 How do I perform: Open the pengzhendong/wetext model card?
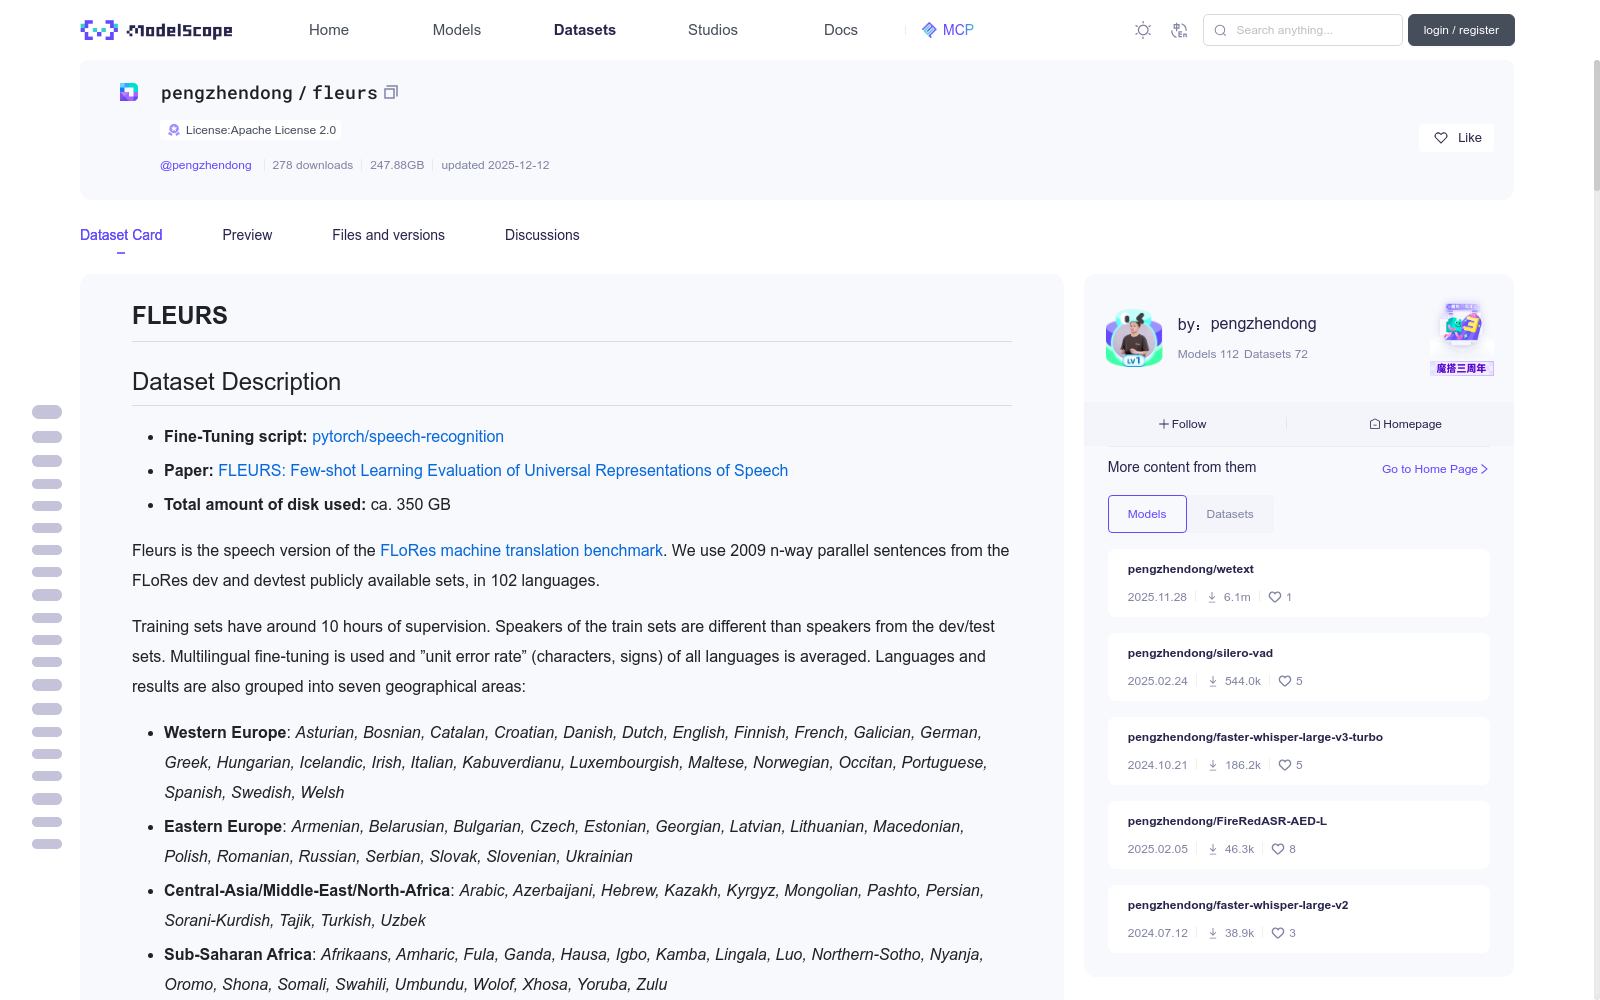pos(1298,583)
